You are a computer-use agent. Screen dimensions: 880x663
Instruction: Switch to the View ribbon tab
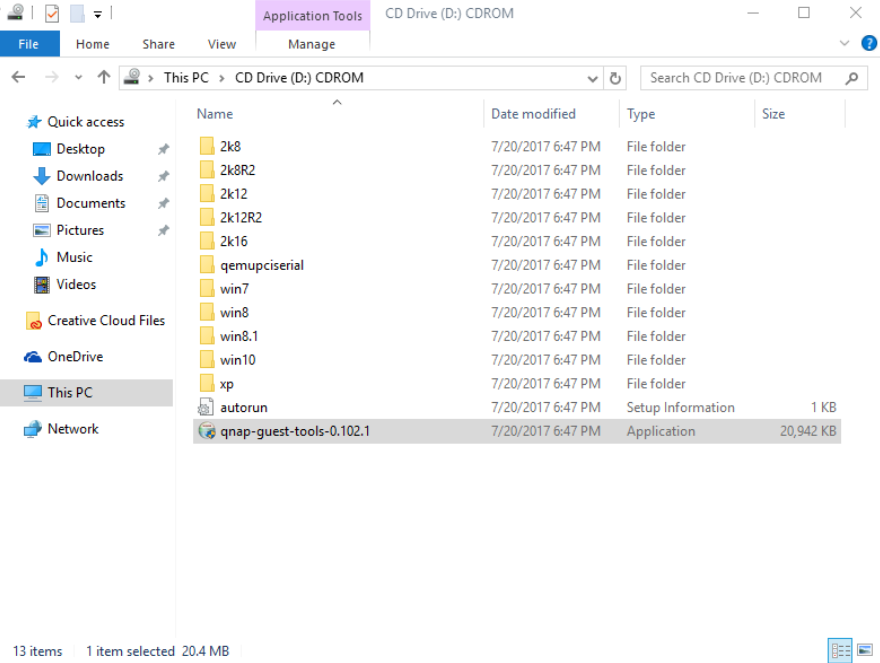[x=222, y=44]
